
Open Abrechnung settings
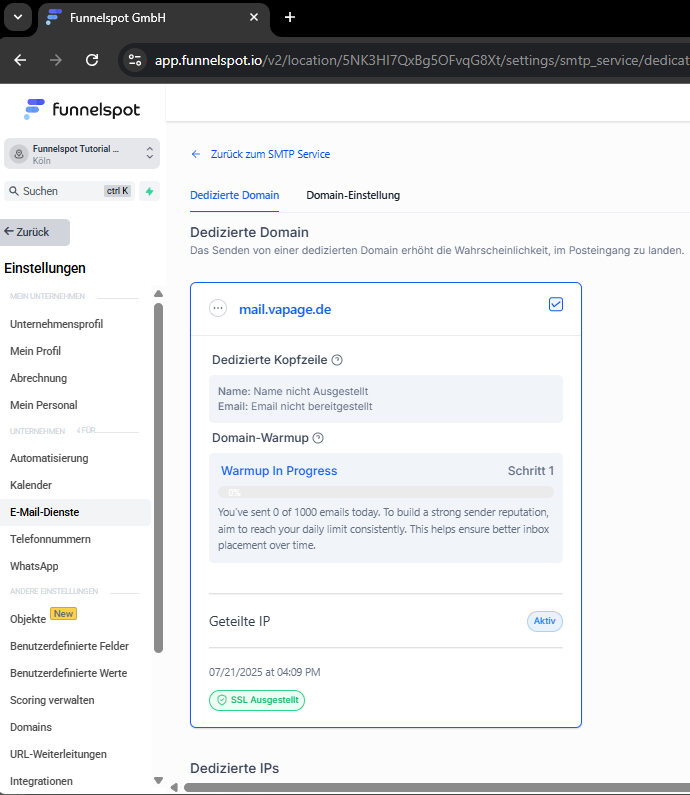[x=39, y=378]
